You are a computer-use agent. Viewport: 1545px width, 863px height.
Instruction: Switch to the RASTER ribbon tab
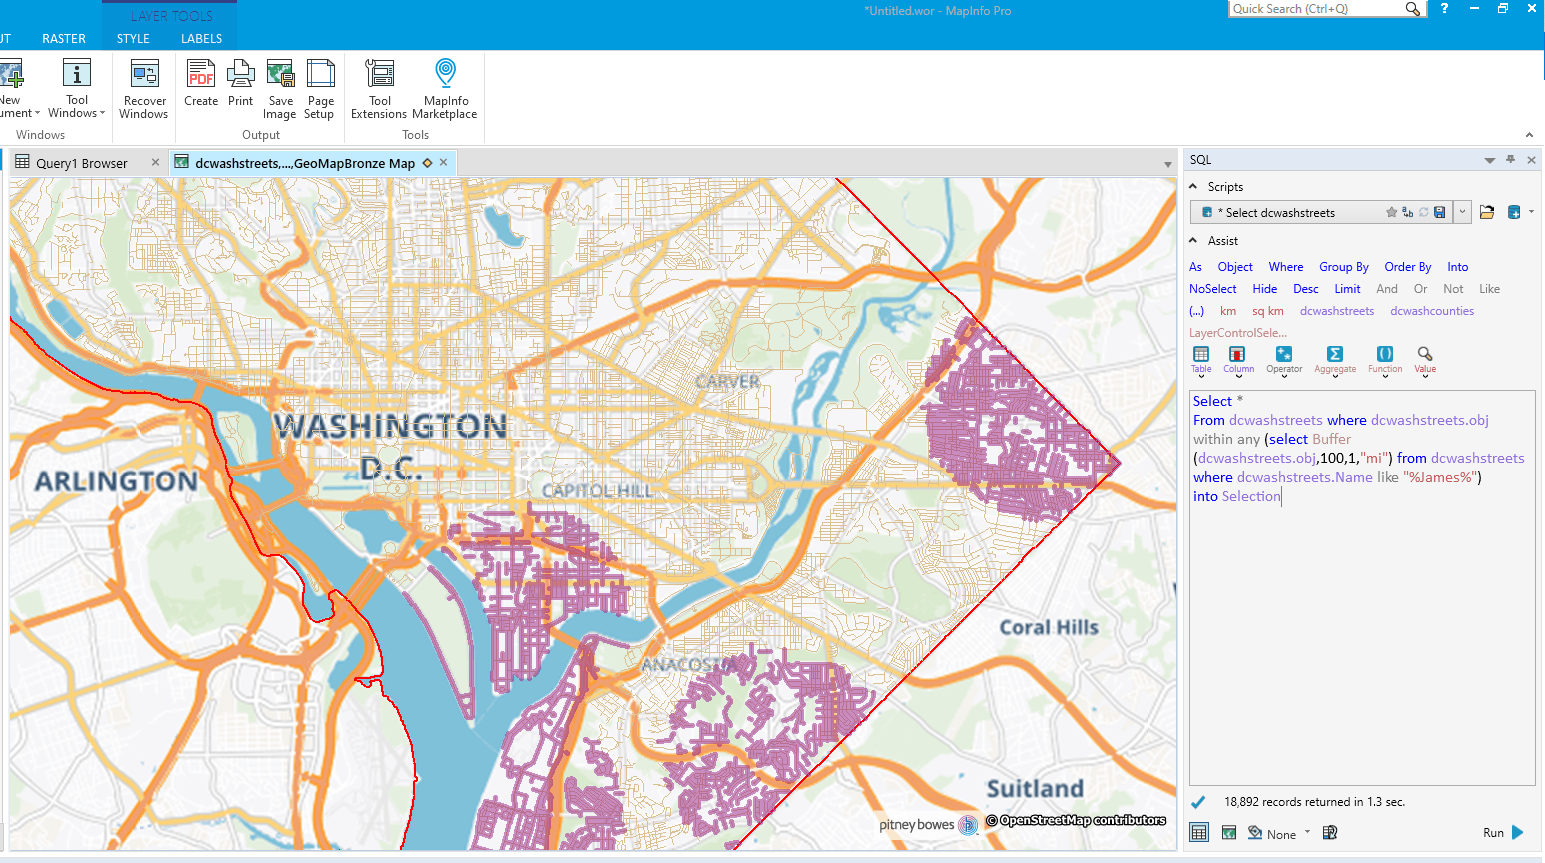tap(63, 38)
